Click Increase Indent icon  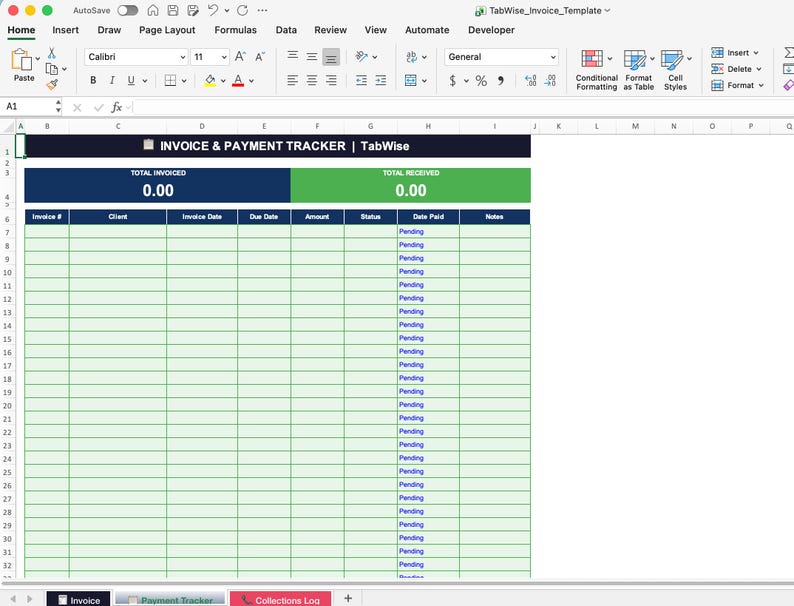(381, 80)
